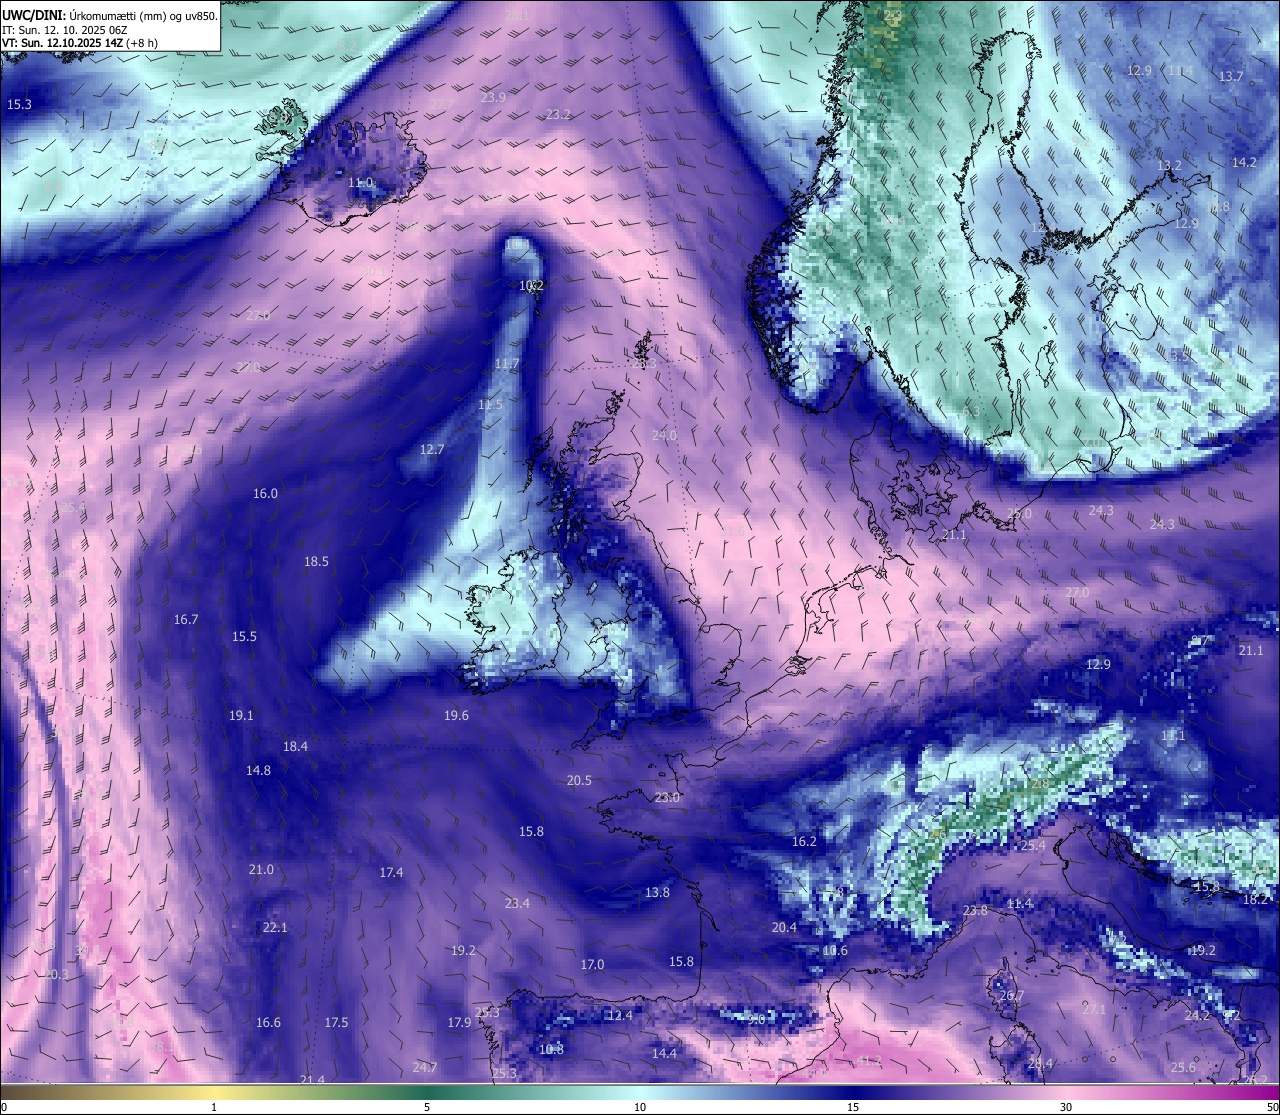Viewport: 1280px width, 1115px height.
Task: Click the value 26.7 over Corsica
Action: 1012,995
